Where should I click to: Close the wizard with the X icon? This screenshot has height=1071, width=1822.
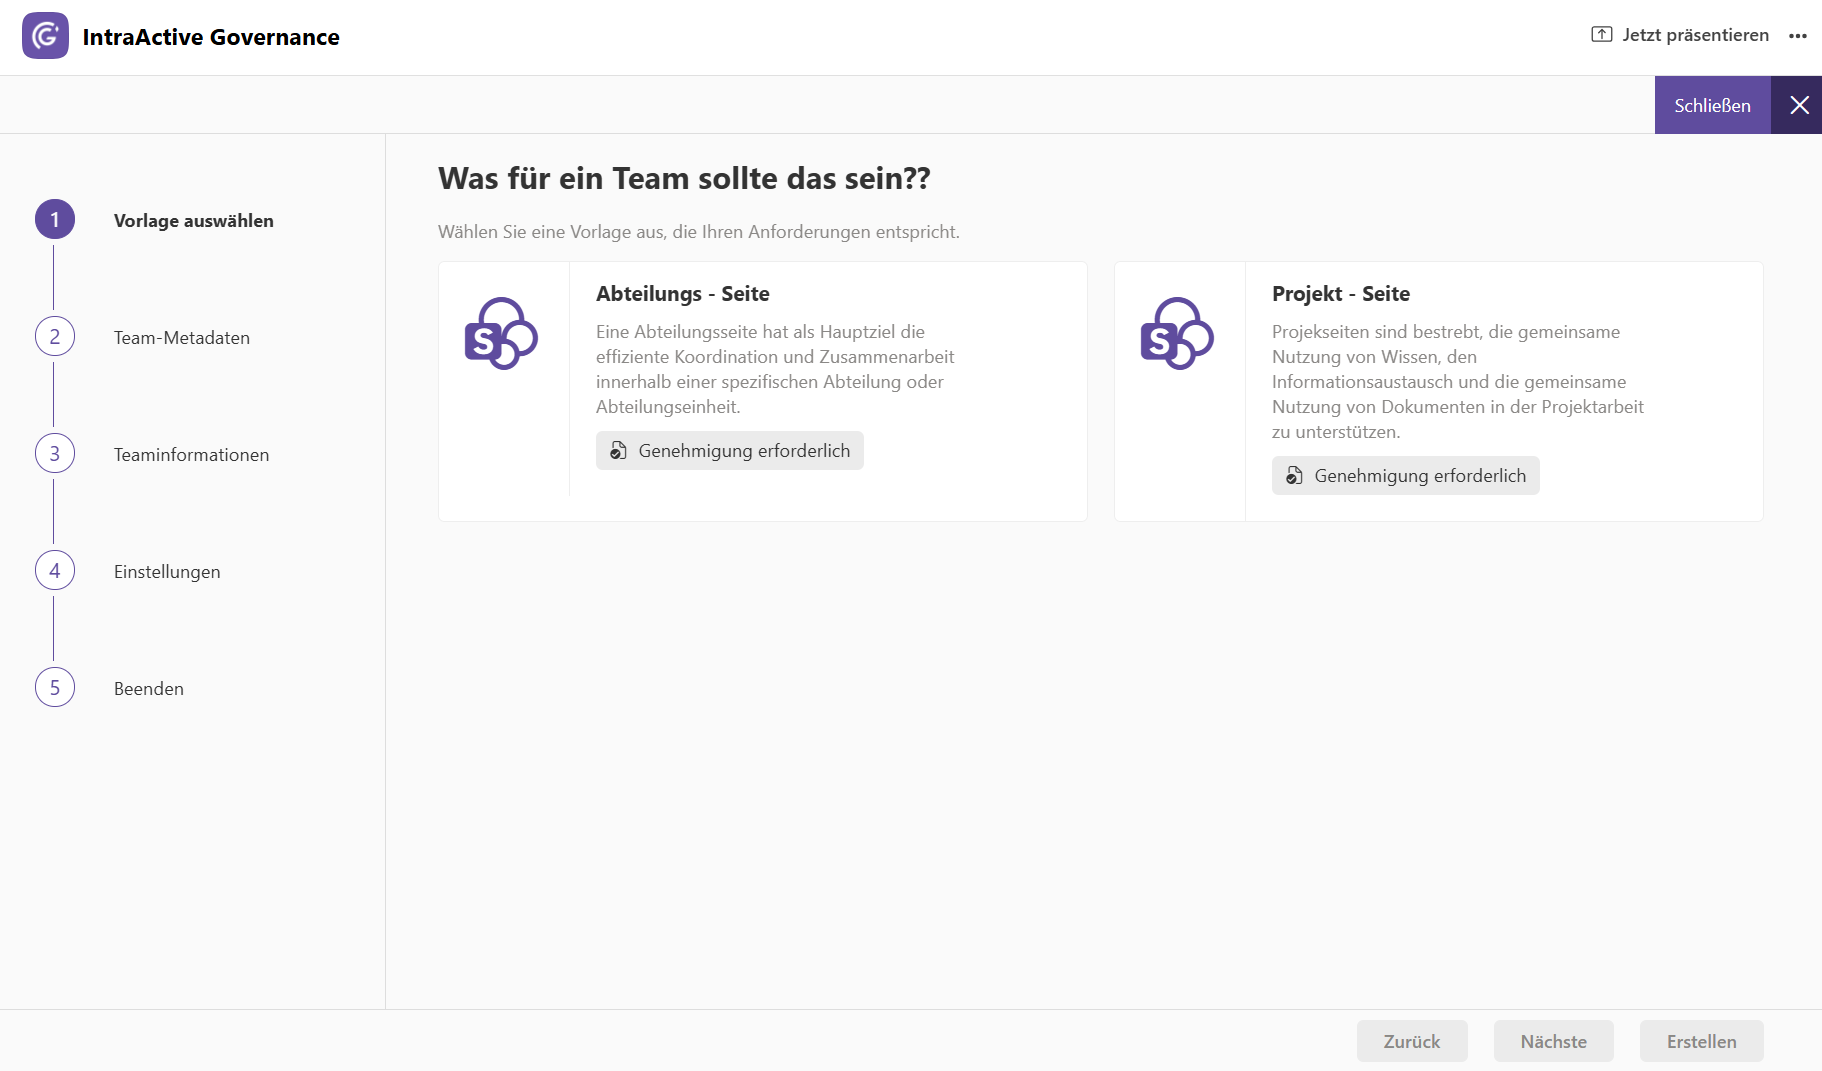pos(1799,105)
